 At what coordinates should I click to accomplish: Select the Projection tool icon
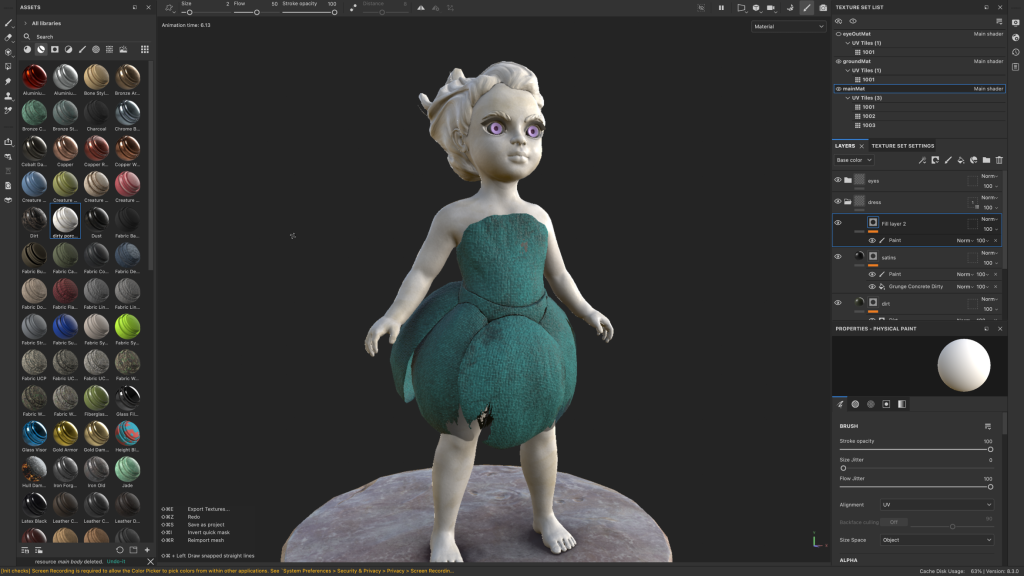click(x=8, y=52)
